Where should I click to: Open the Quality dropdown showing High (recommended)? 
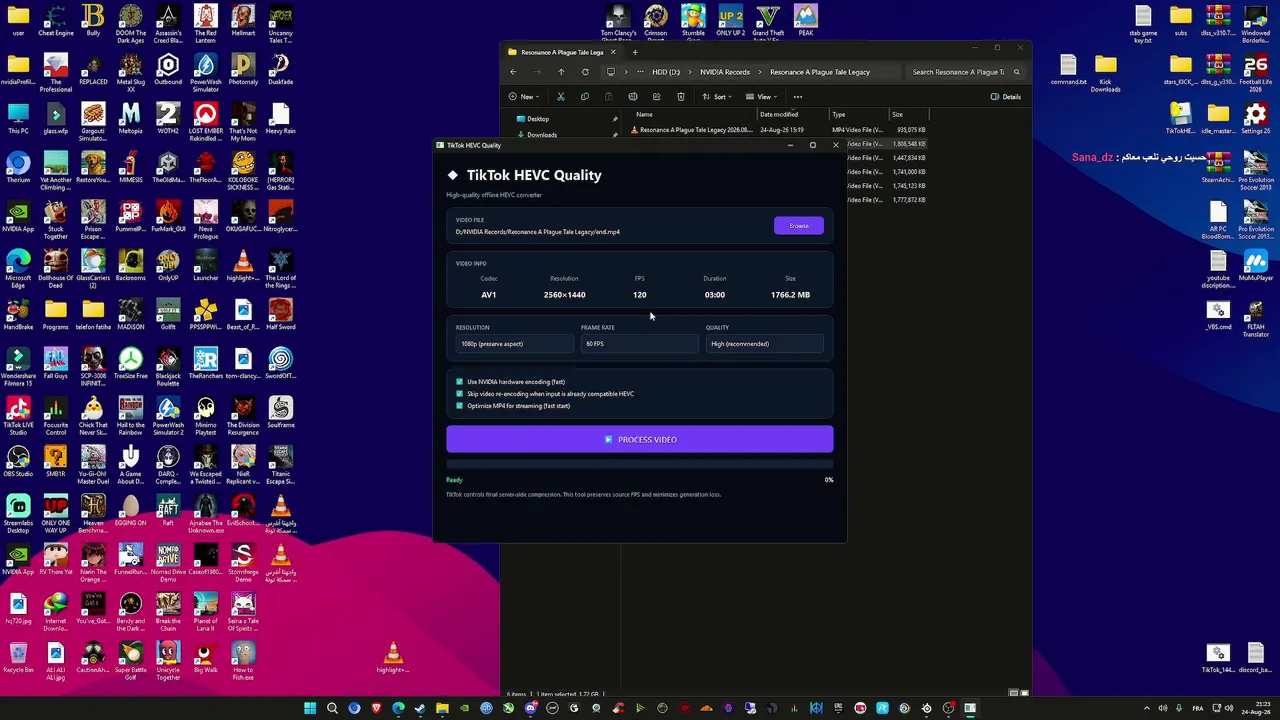765,344
